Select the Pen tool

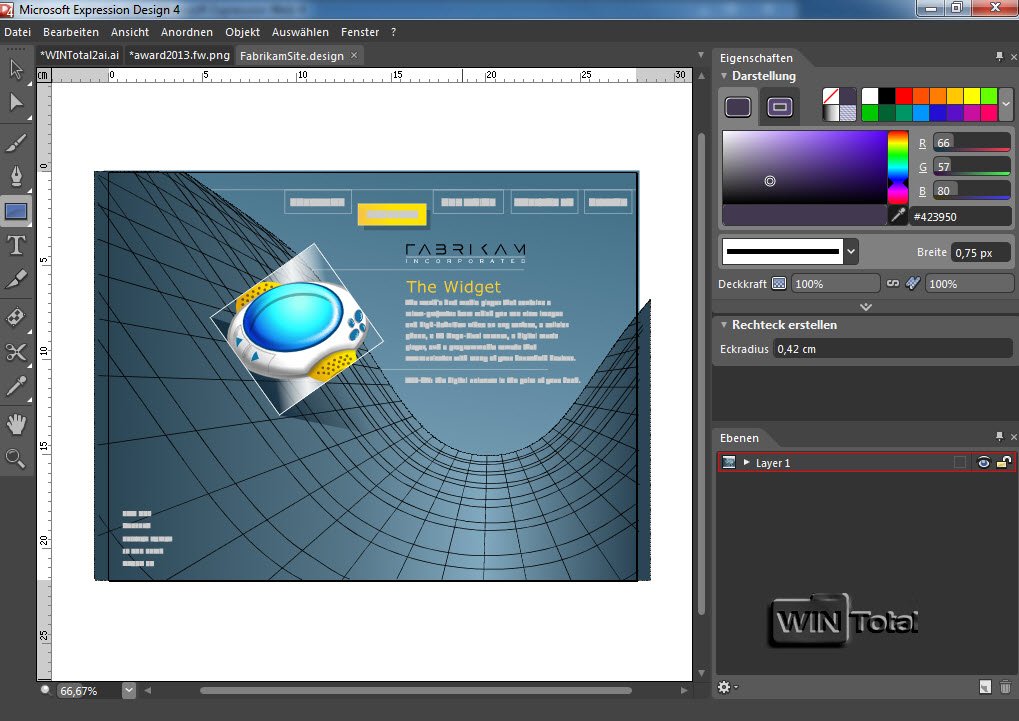pos(16,177)
